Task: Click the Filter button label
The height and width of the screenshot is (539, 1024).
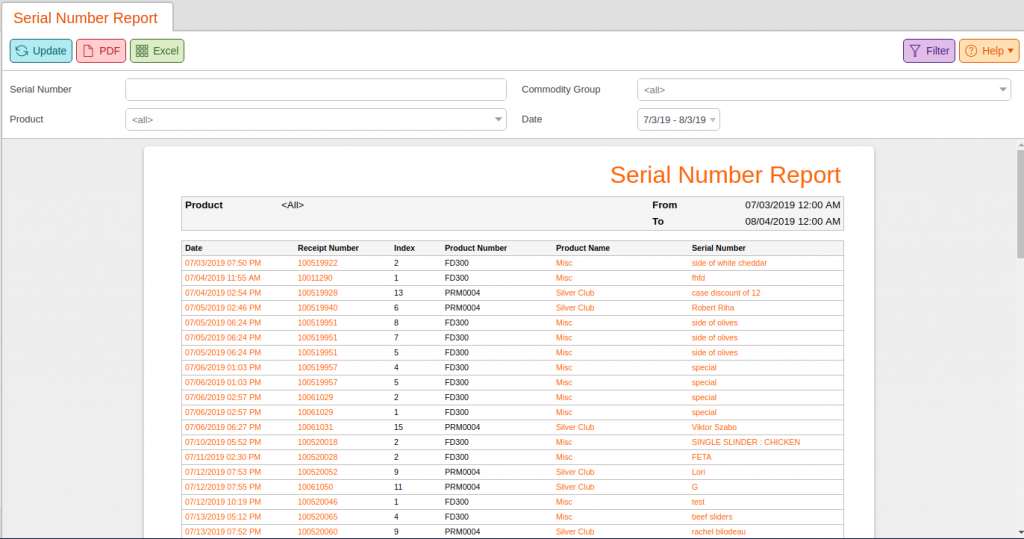Action: (x=938, y=51)
